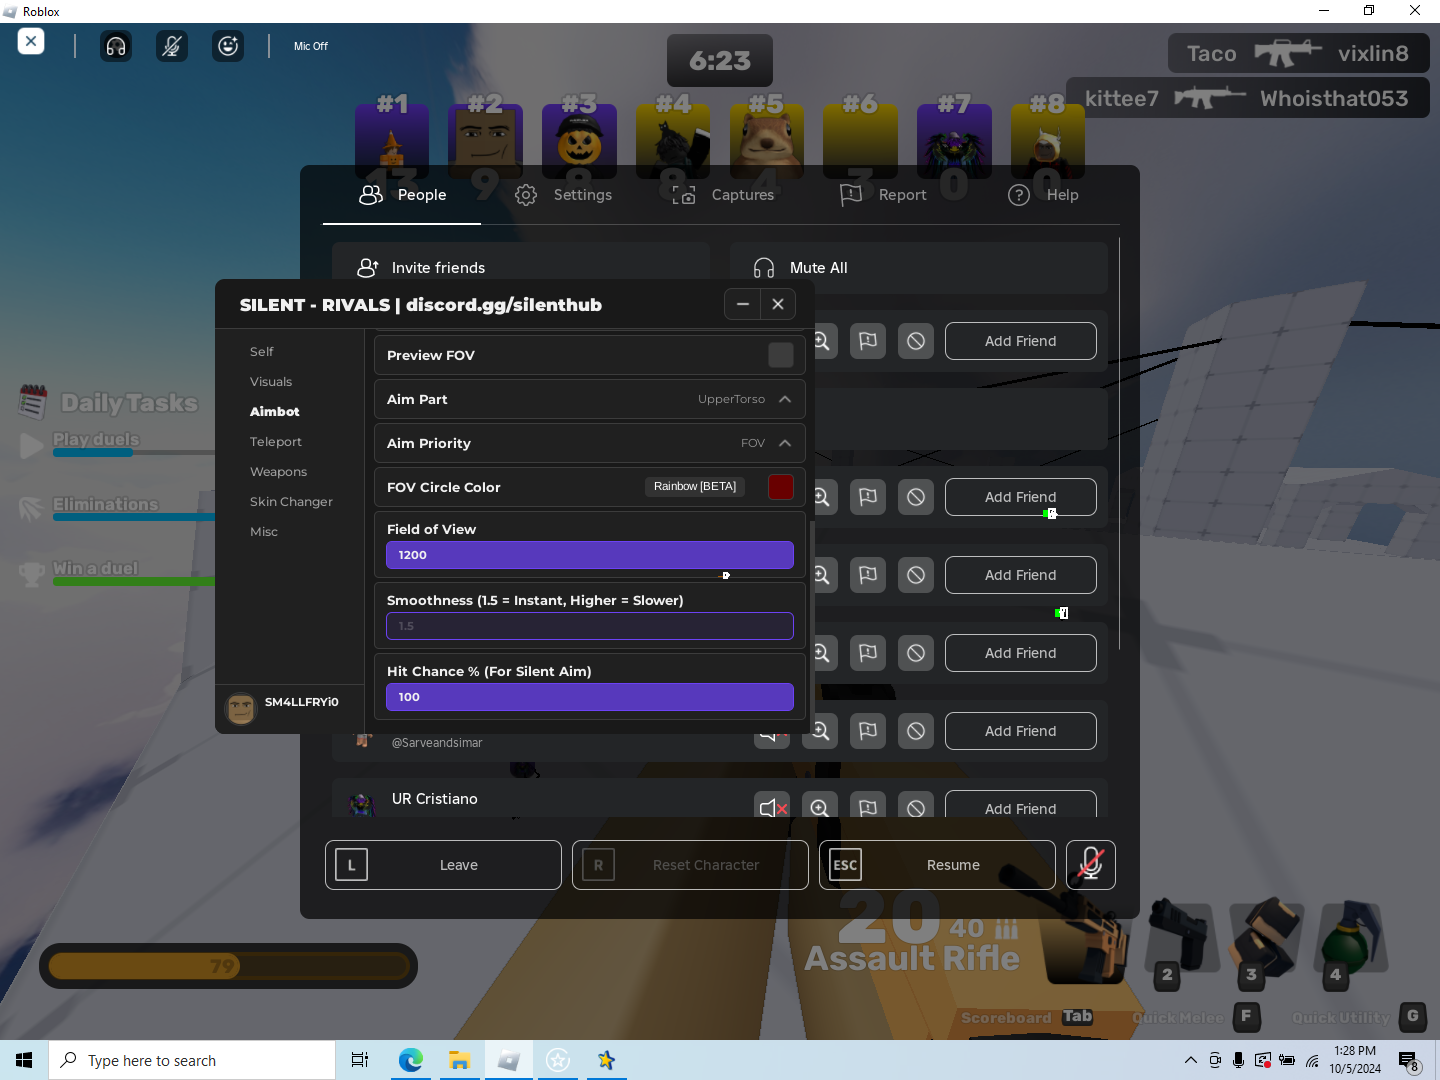
Task: Click the first row's Add Friend button
Action: tap(1021, 341)
